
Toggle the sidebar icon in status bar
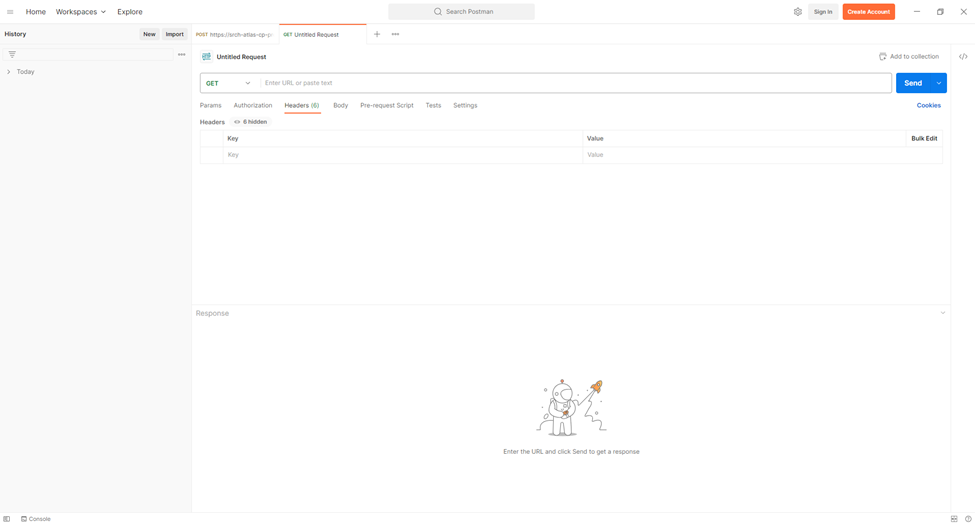7,519
